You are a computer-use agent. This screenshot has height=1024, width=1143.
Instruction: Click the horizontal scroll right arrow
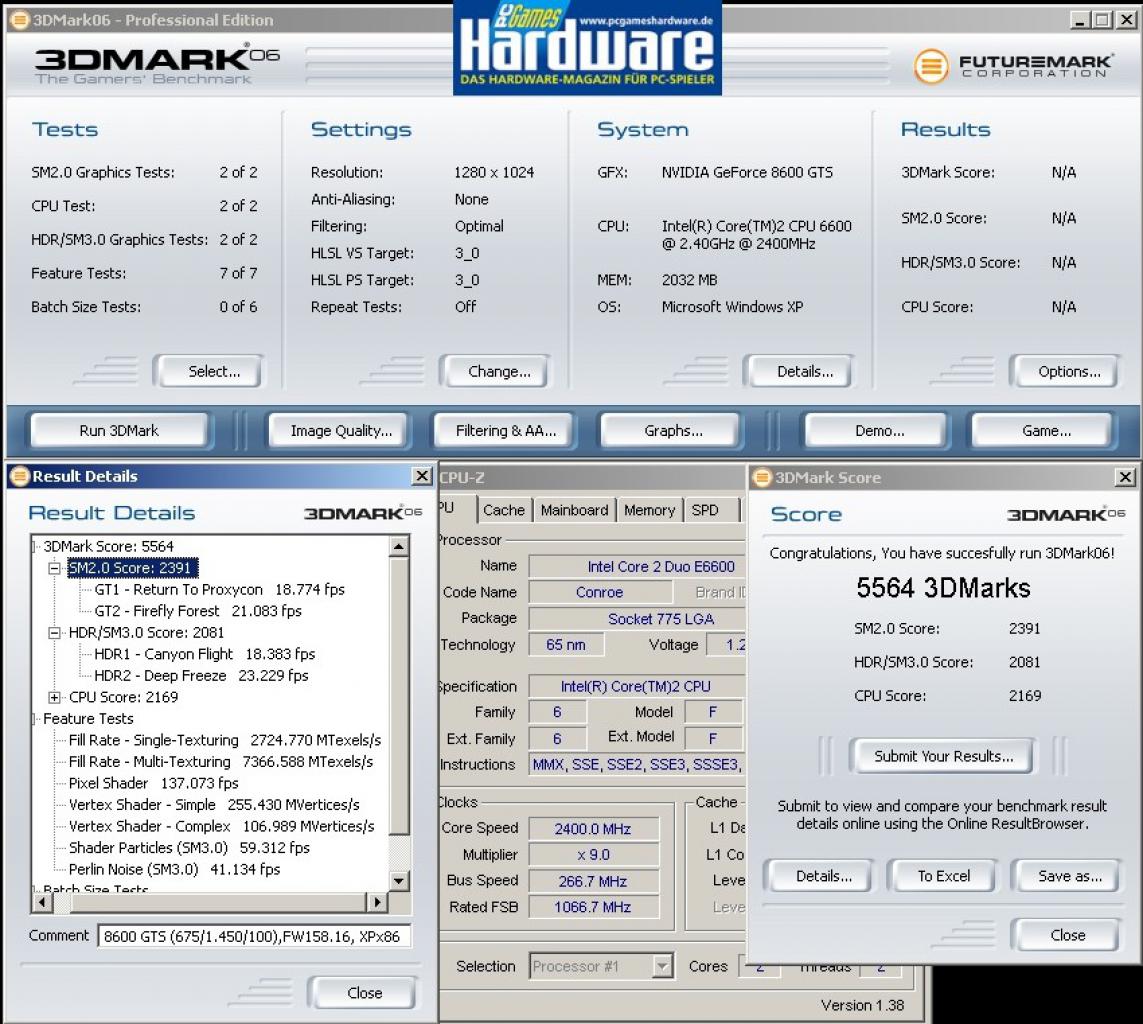tap(376, 902)
